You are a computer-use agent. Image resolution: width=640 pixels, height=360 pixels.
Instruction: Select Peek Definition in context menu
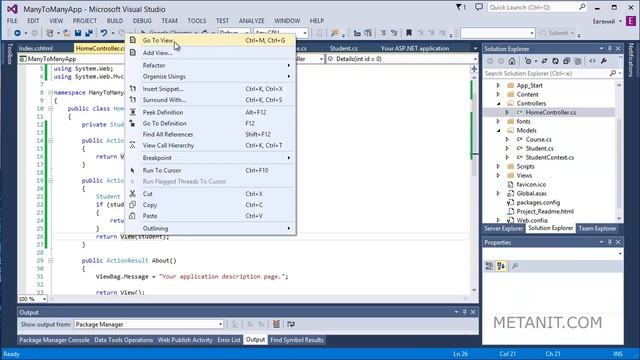click(x=211, y=112)
